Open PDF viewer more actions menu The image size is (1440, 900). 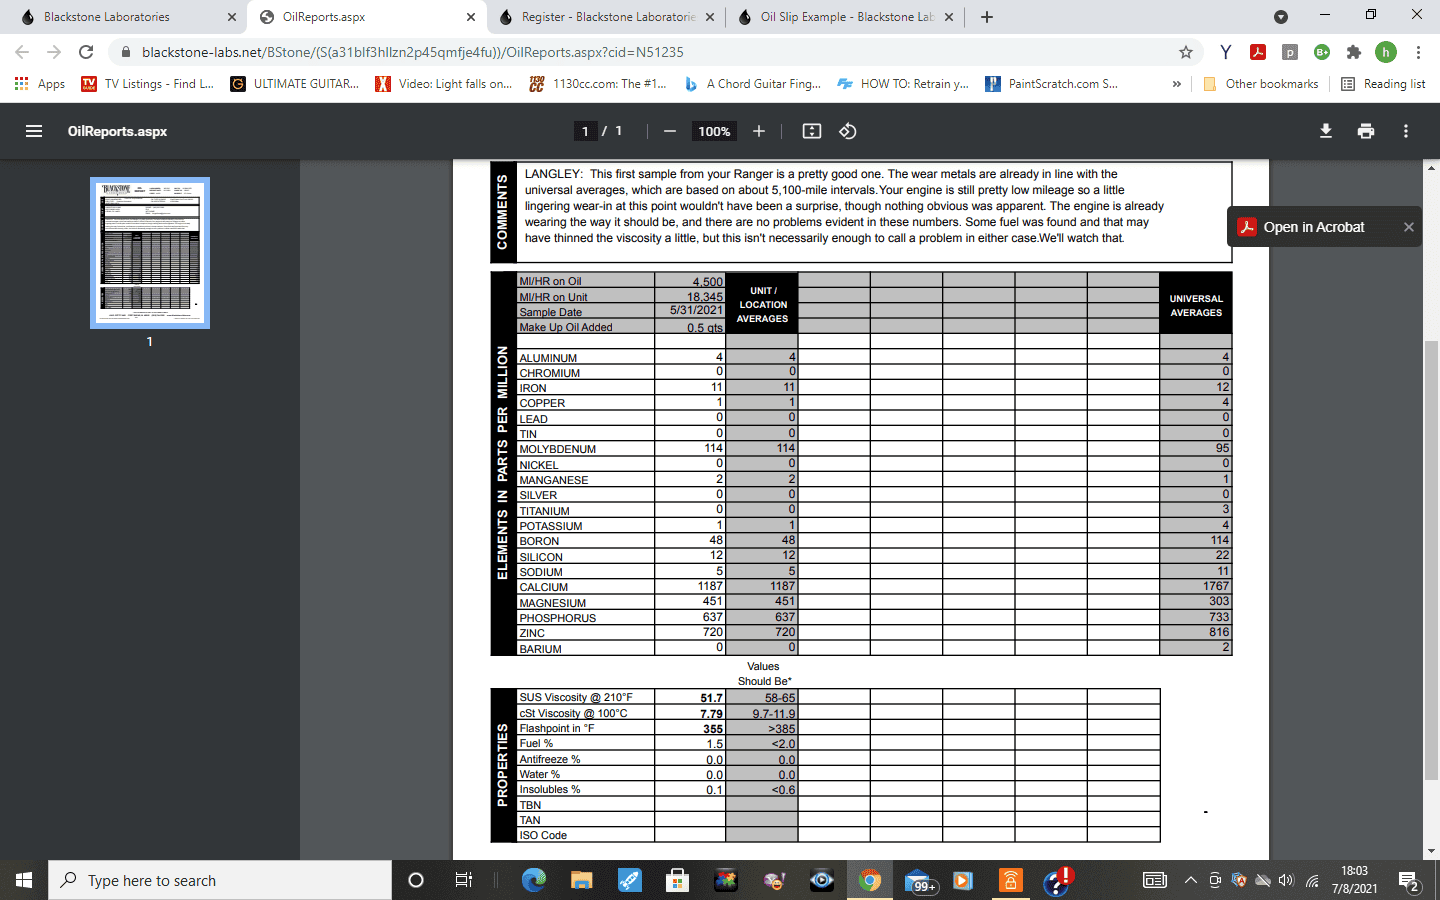tap(1406, 131)
